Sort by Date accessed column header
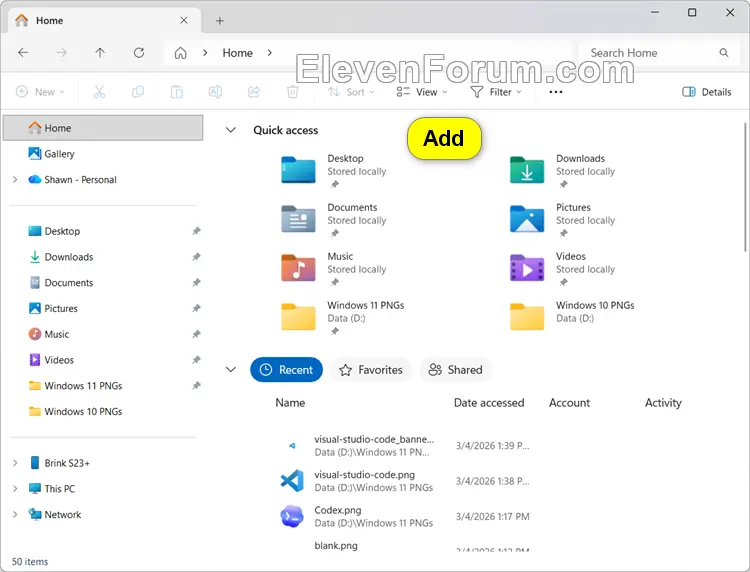 pyautogui.click(x=489, y=403)
